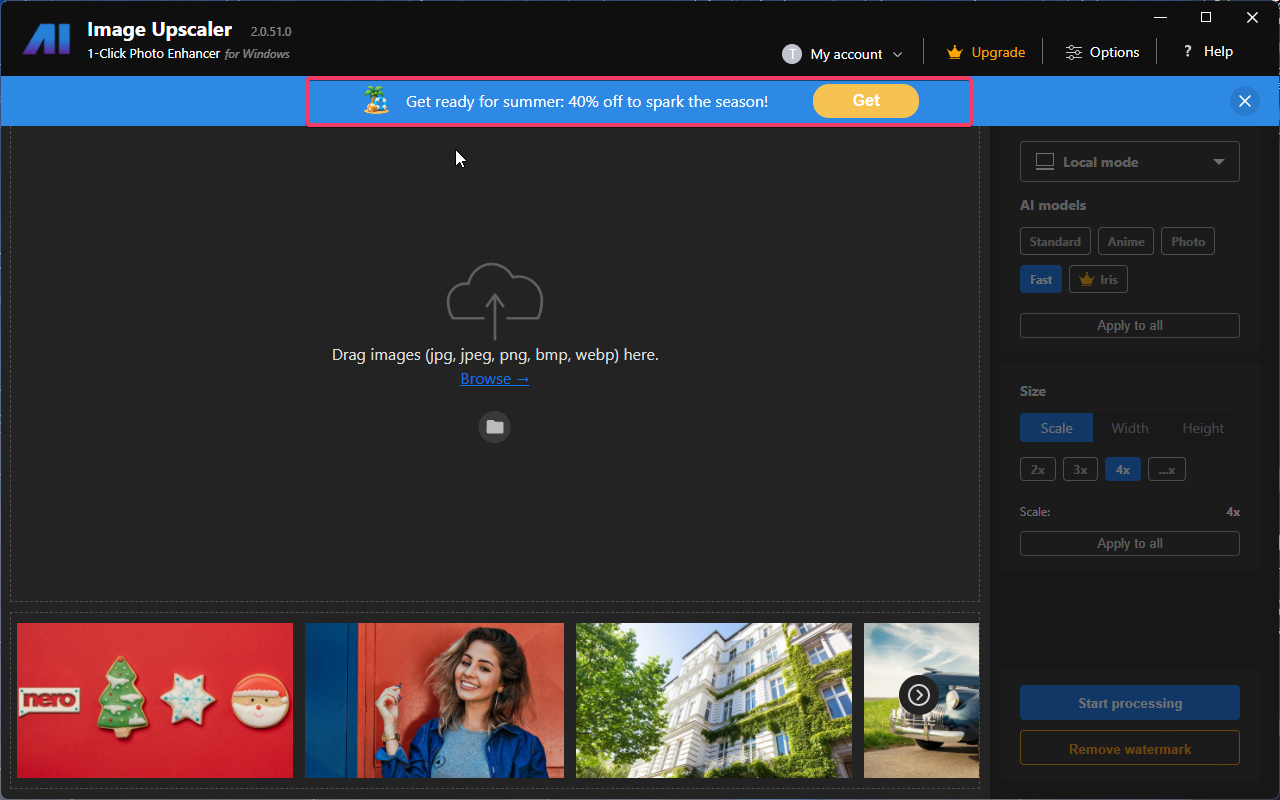Click the Browse link

click(x=495, y=379)
